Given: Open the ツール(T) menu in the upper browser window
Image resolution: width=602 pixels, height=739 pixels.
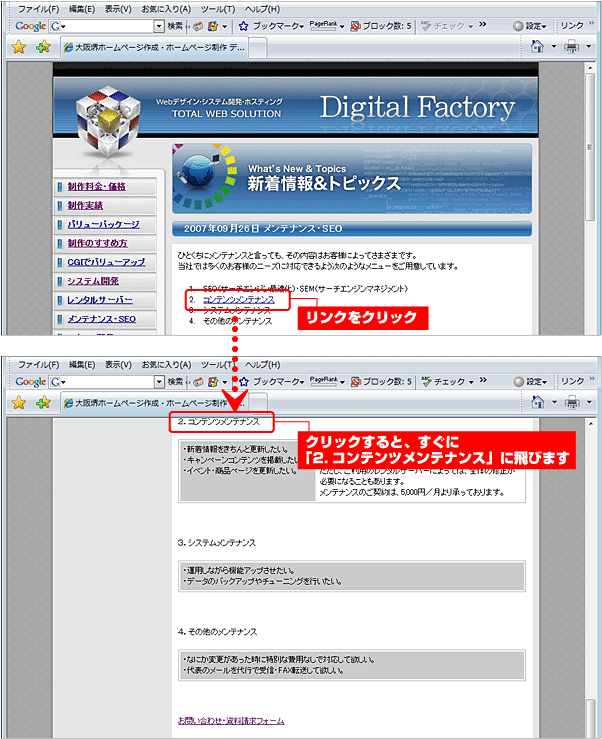Looking at the screenshot, I should (218, 9).
